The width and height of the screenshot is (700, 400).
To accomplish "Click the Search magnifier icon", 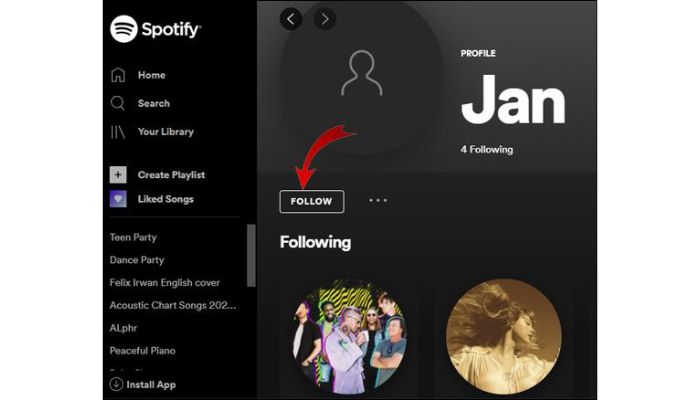I will coord(118,104).
